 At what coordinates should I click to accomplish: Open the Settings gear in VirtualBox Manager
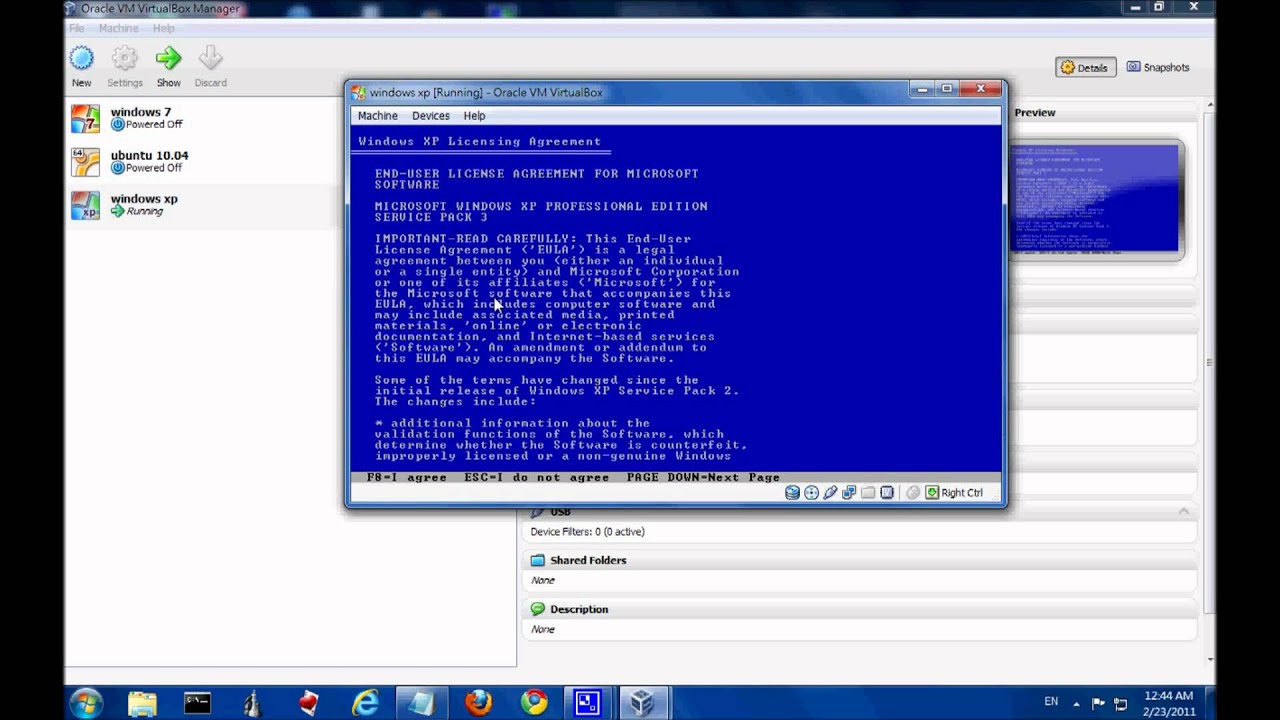[x=125, y=58]
